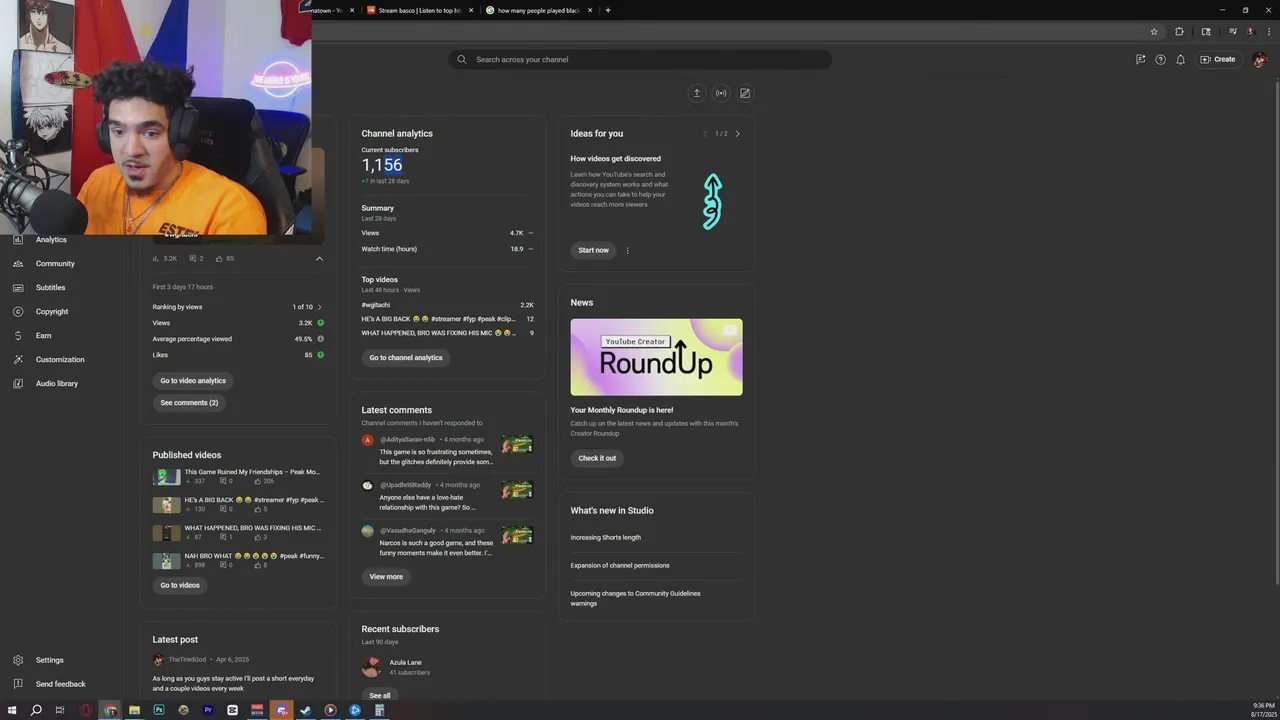The height and width of the screenshot is (720, 1280).
Task: Open Steam from the taskbar
Action: coord(306,710)
